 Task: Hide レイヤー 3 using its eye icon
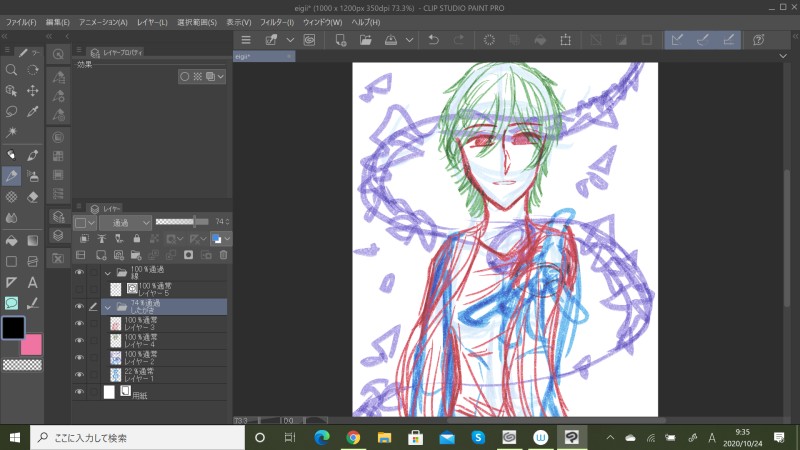(79, 323)
